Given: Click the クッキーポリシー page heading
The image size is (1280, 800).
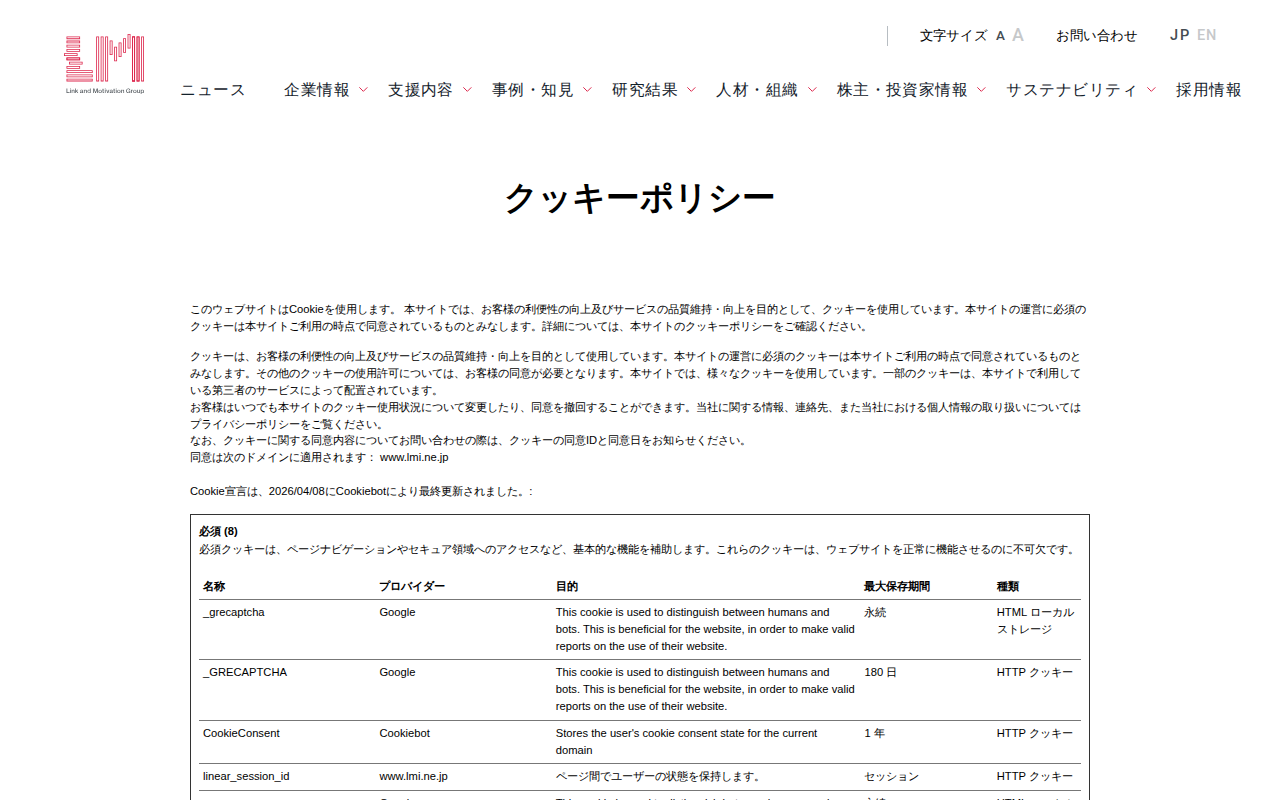Looking at the screenshot, I should tap(640, 199).
